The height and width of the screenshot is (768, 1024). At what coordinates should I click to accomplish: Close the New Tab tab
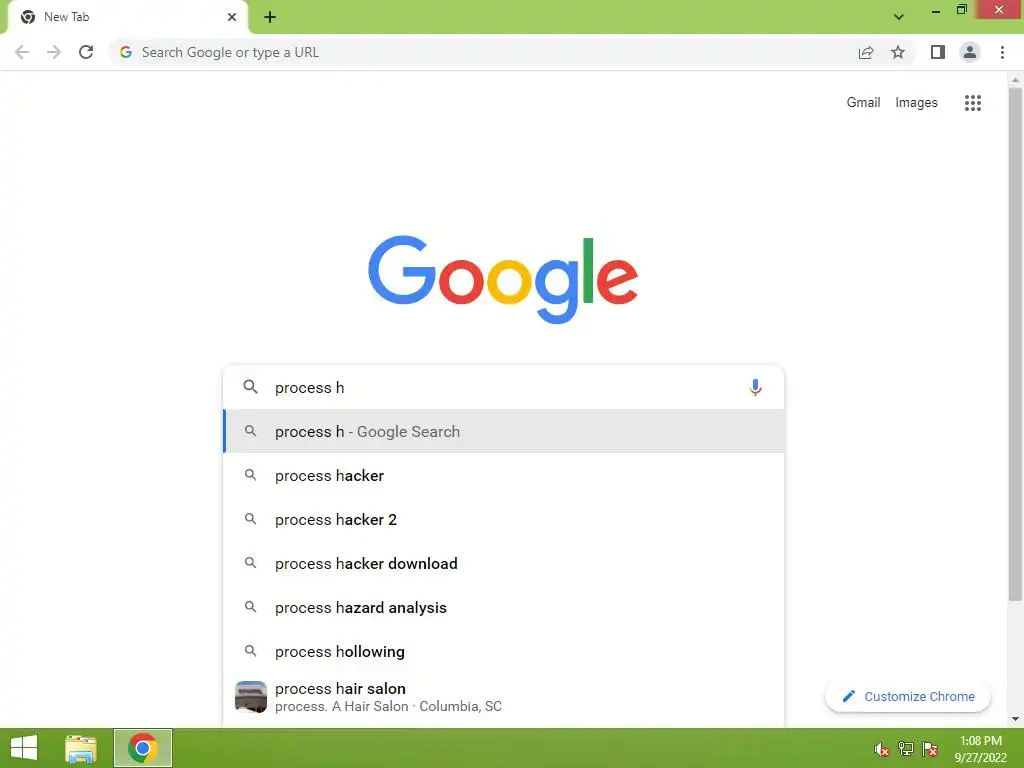pos(232,17)
